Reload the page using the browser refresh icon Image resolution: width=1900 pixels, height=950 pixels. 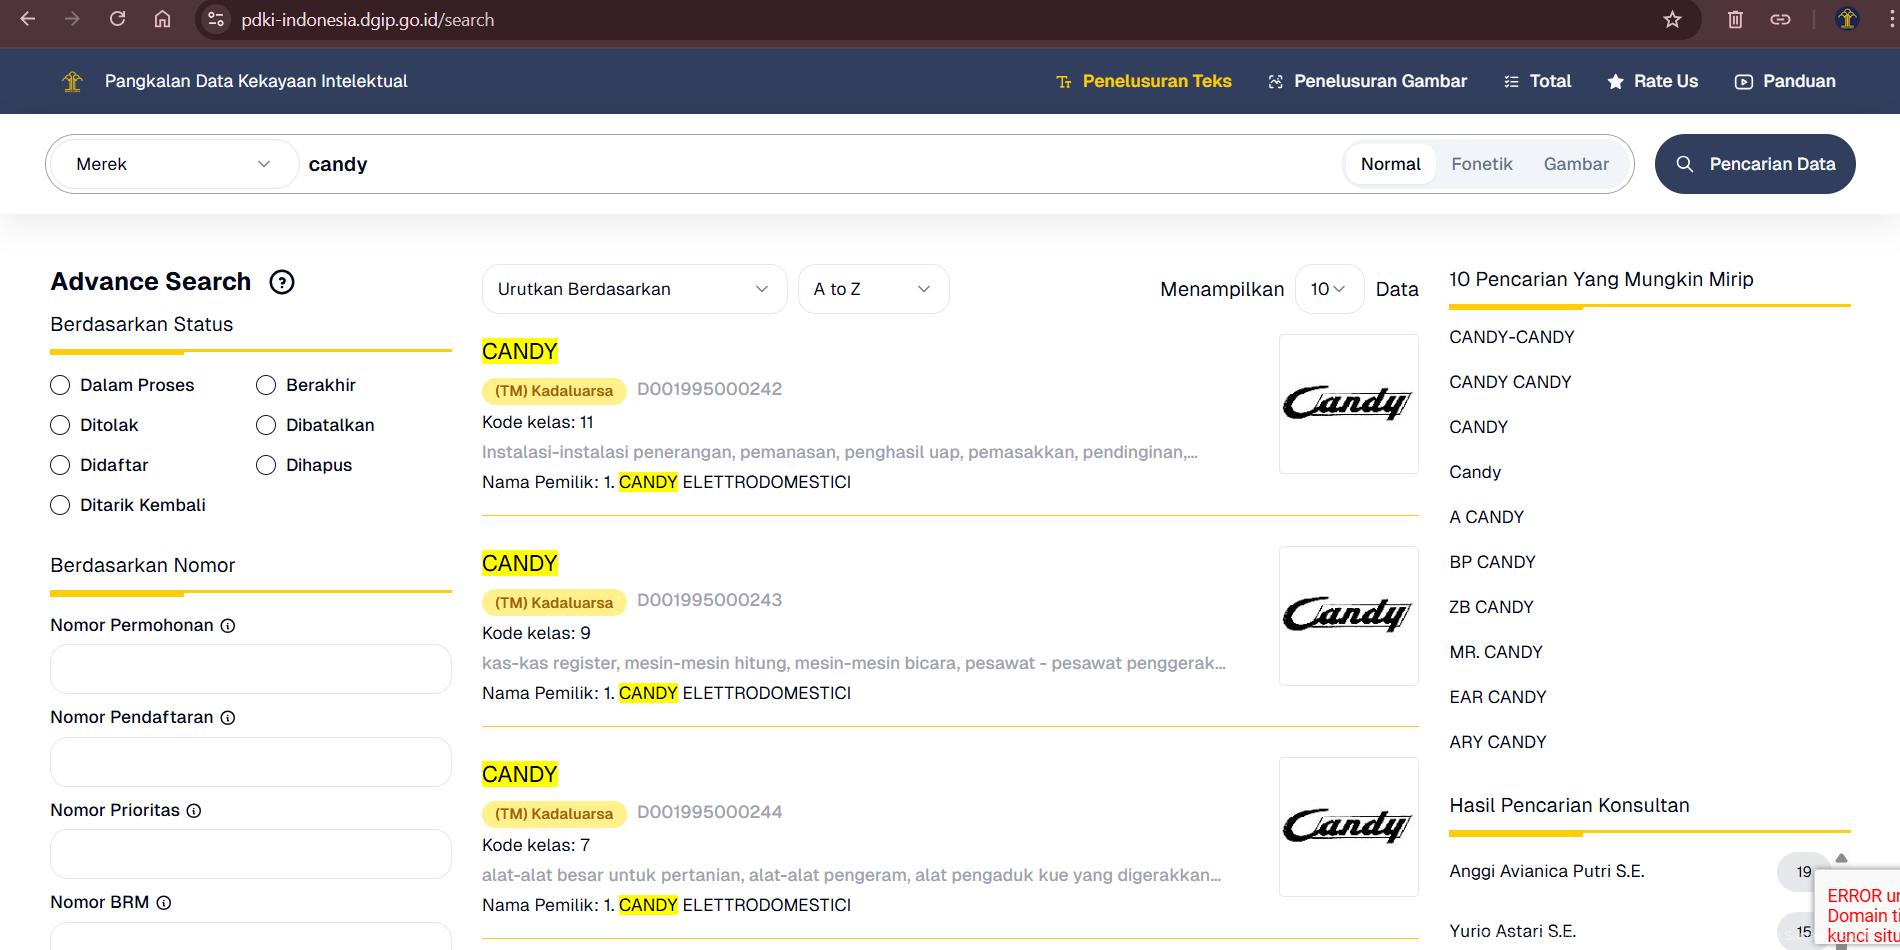click(118, 20)
